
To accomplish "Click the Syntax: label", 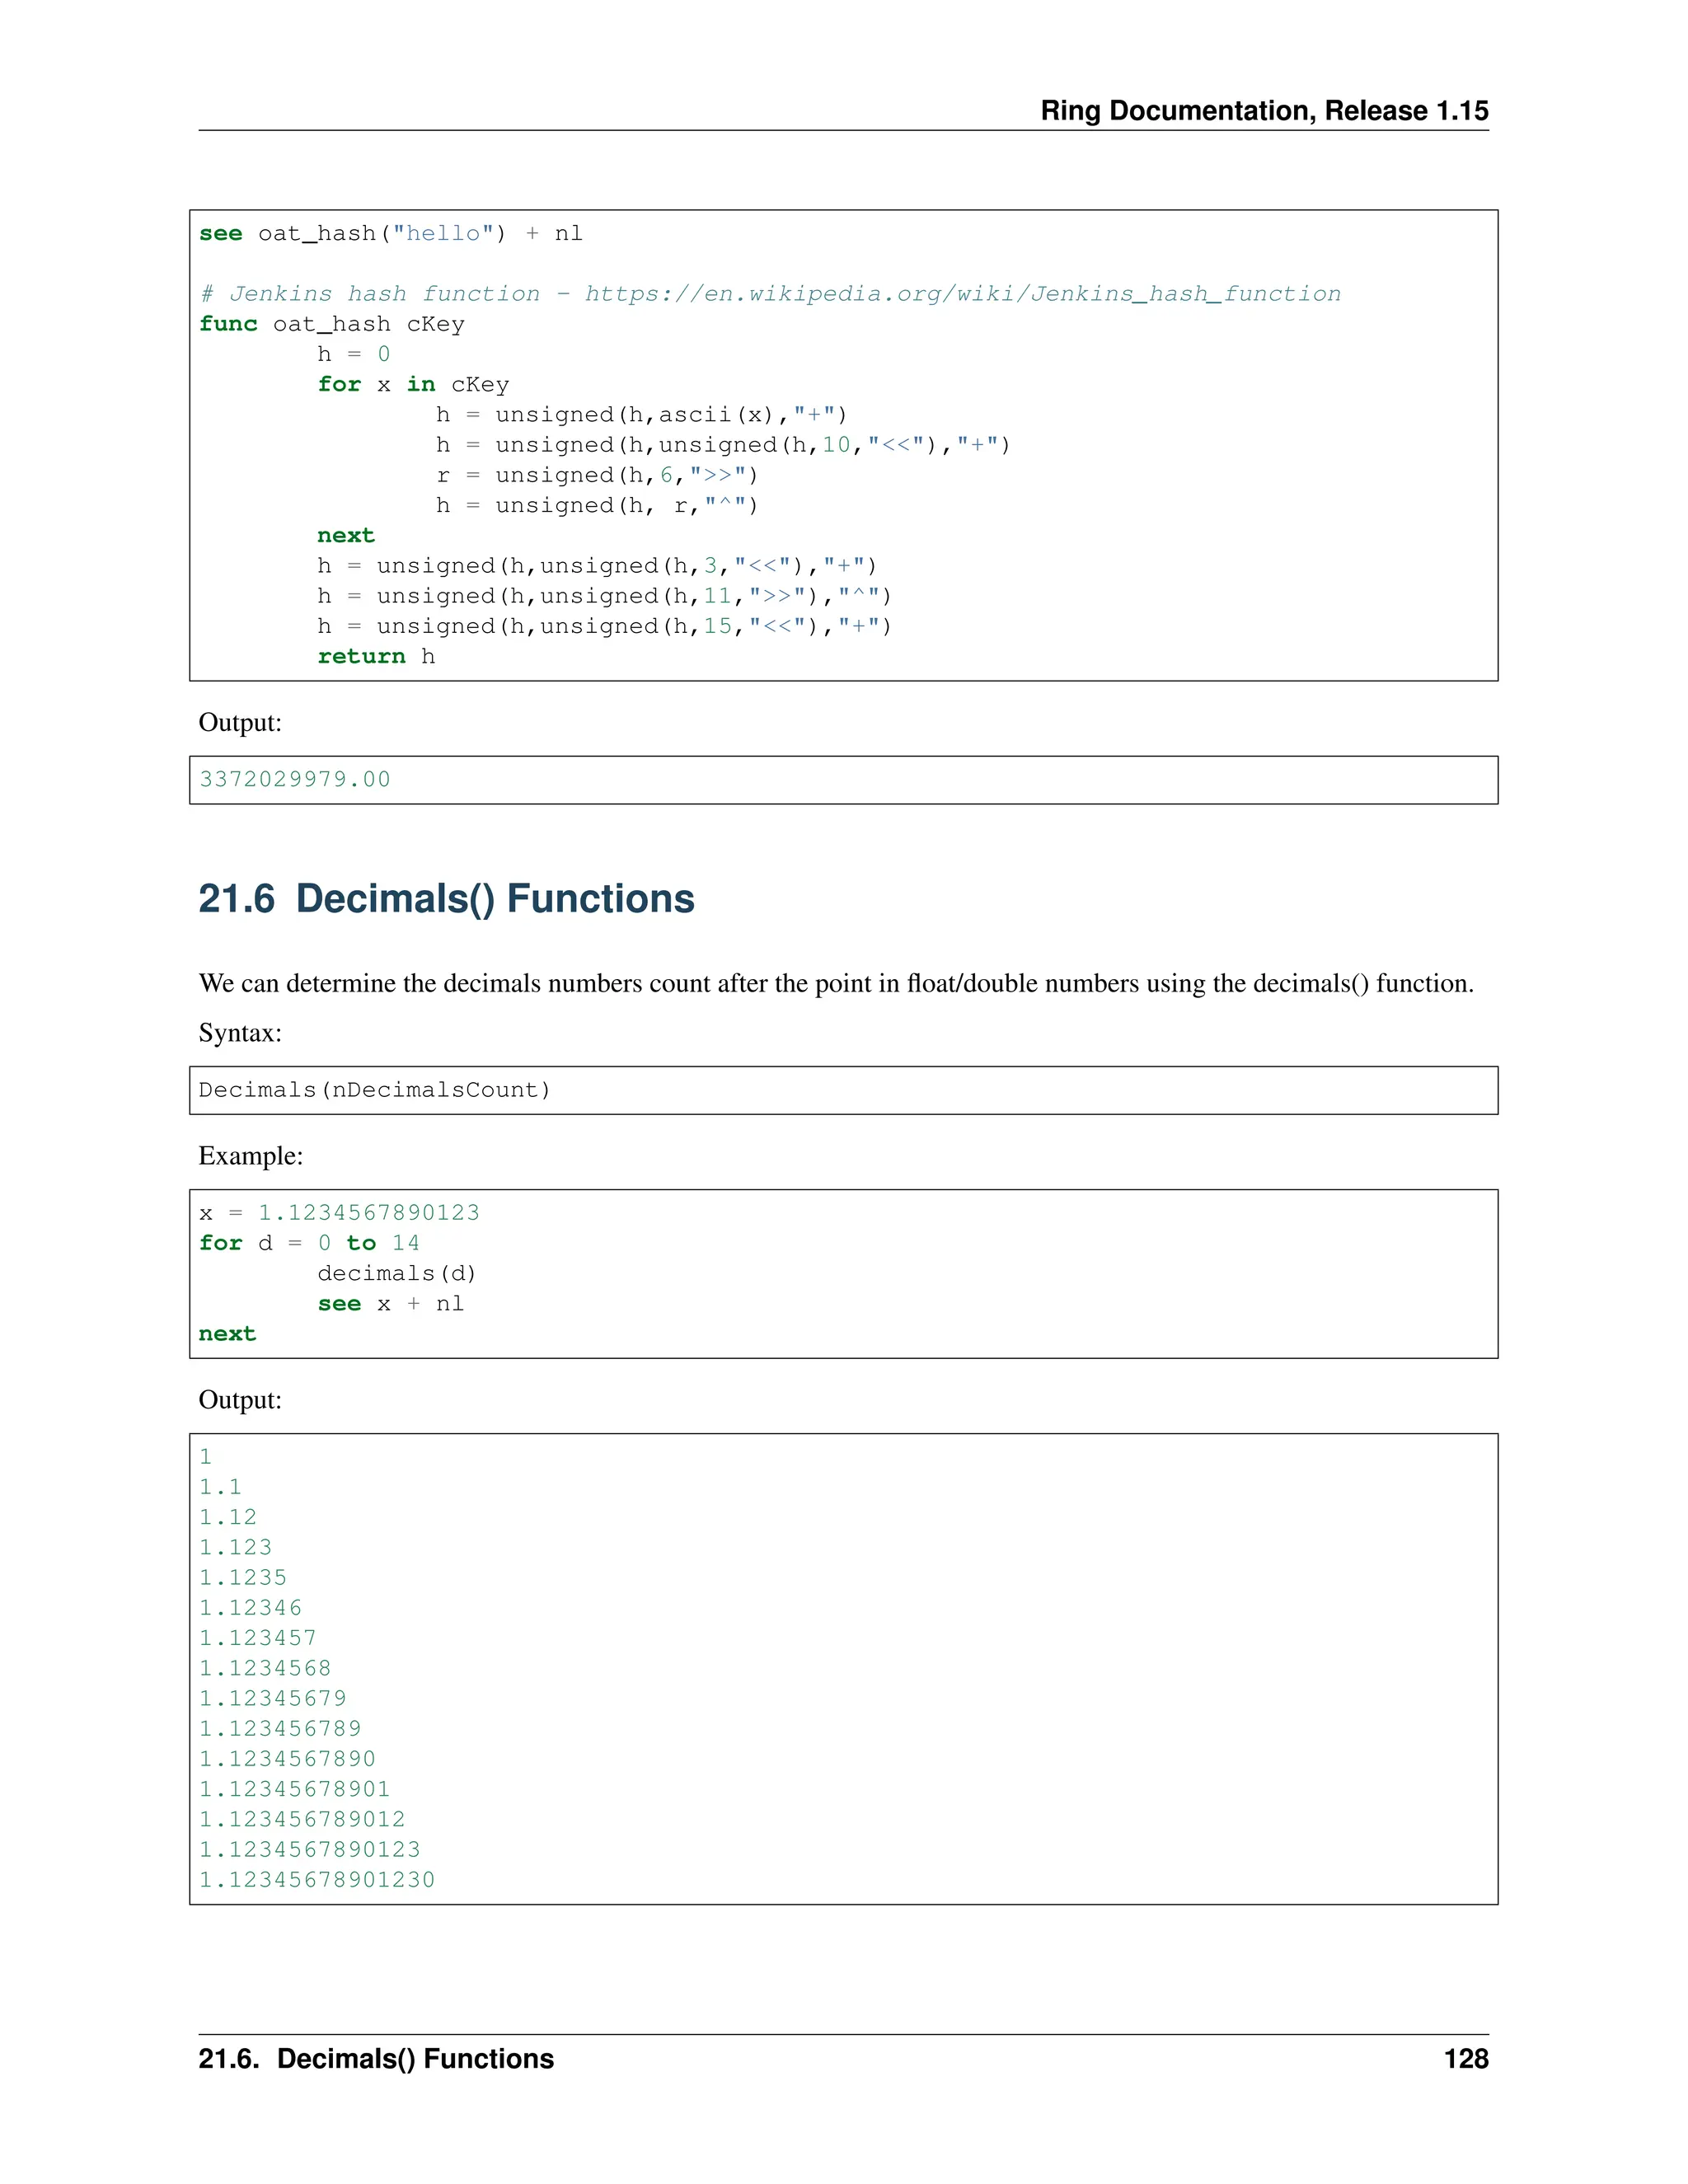I will coord(240,1033).
